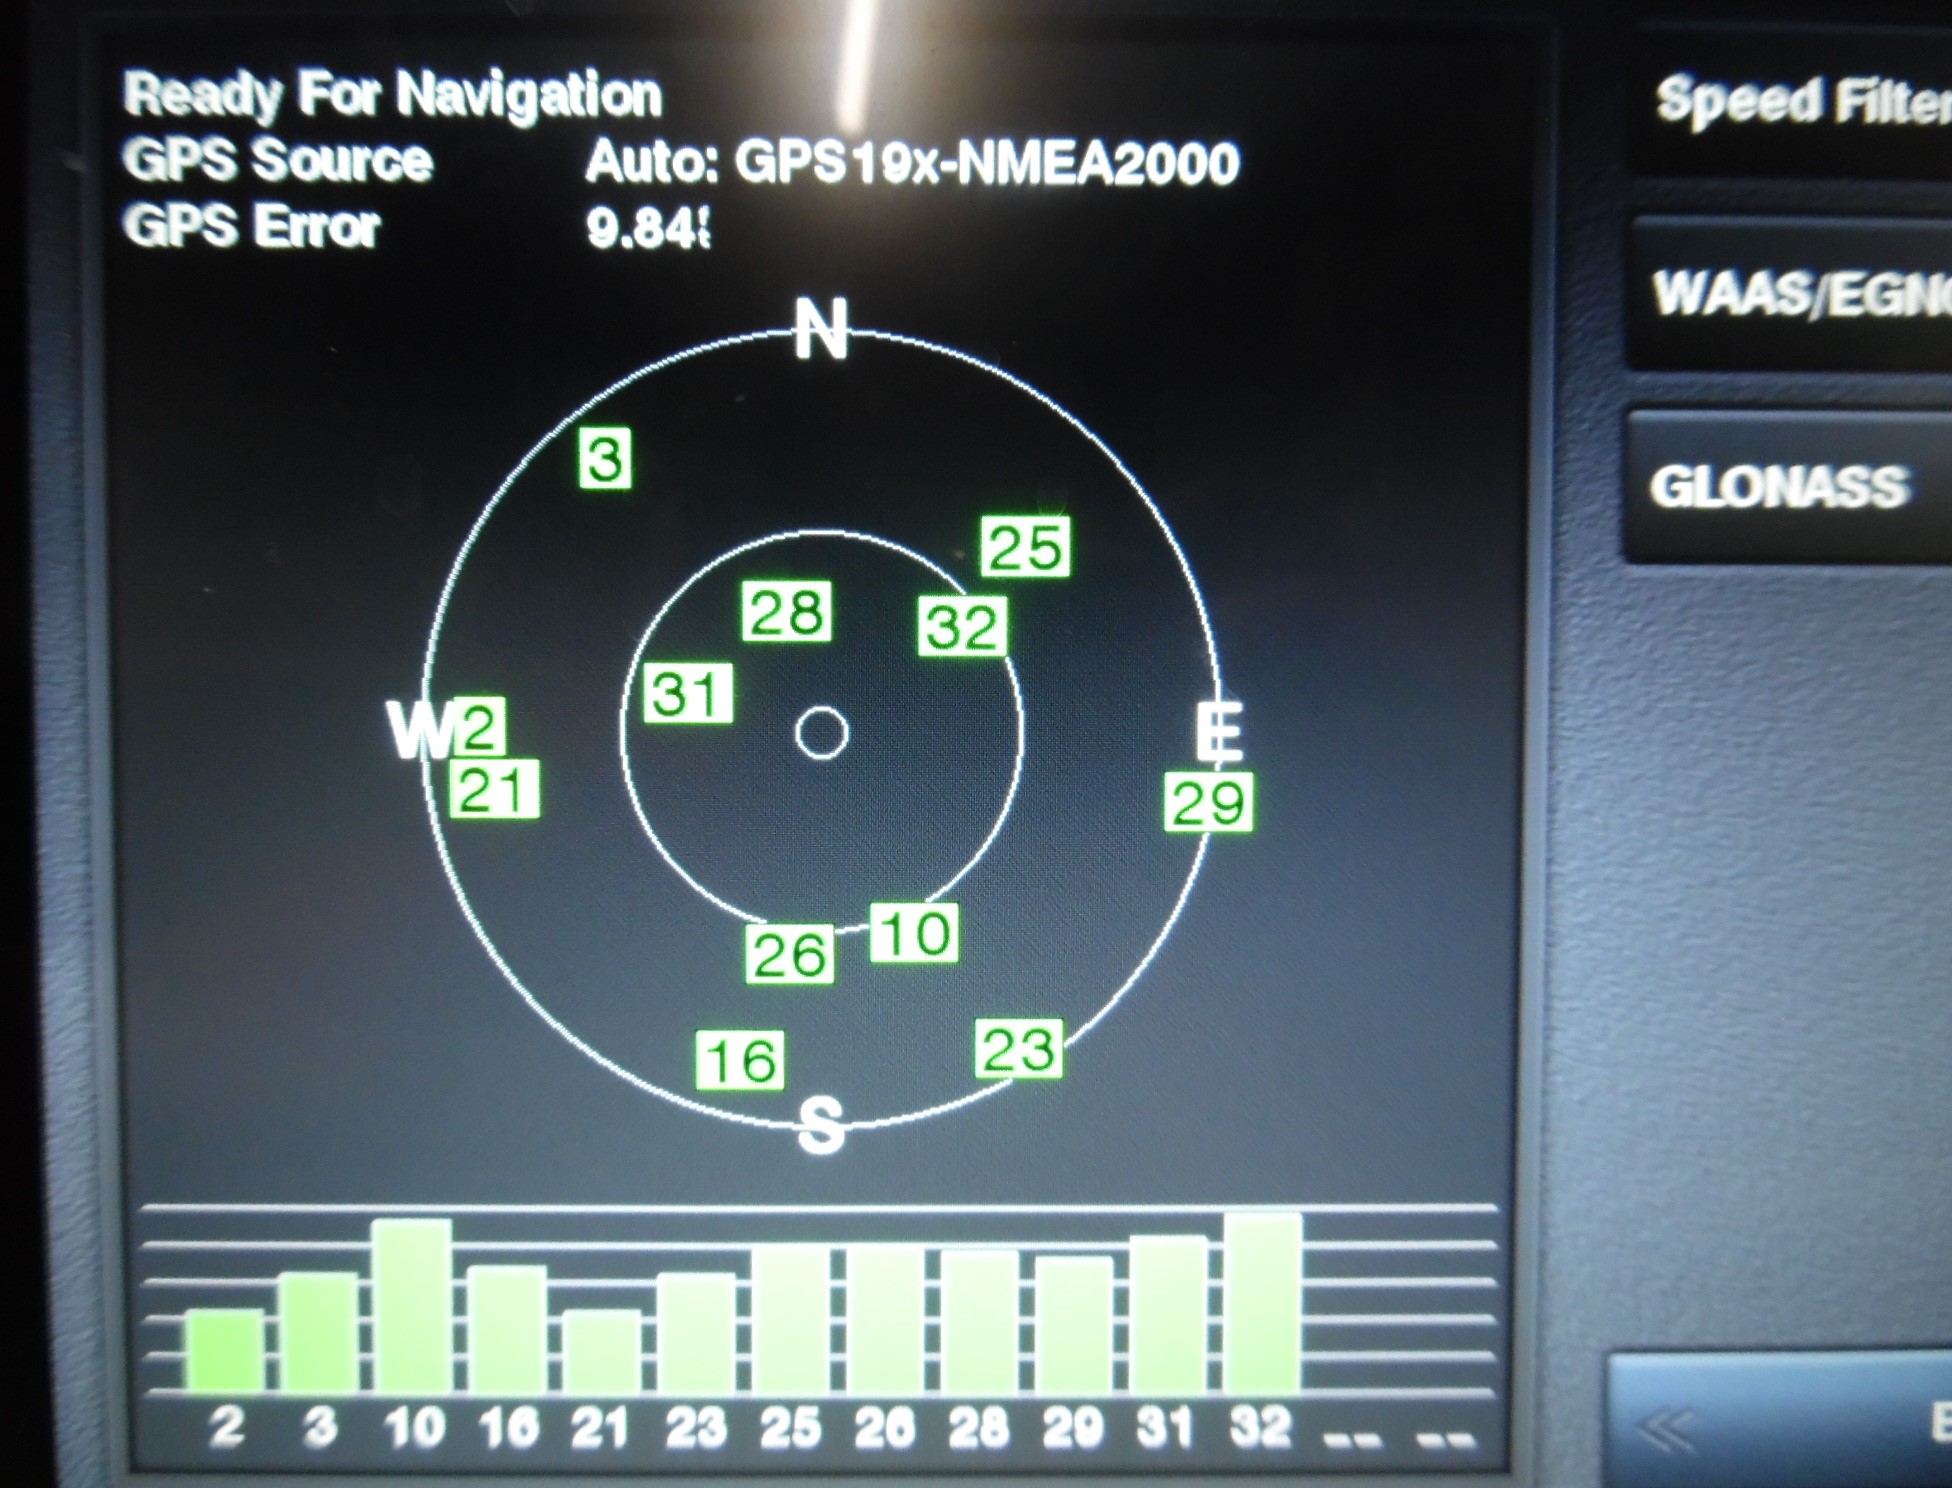
Task: Click satellite 28 icon
Action: pyautogui.click(x=787, y=611)
